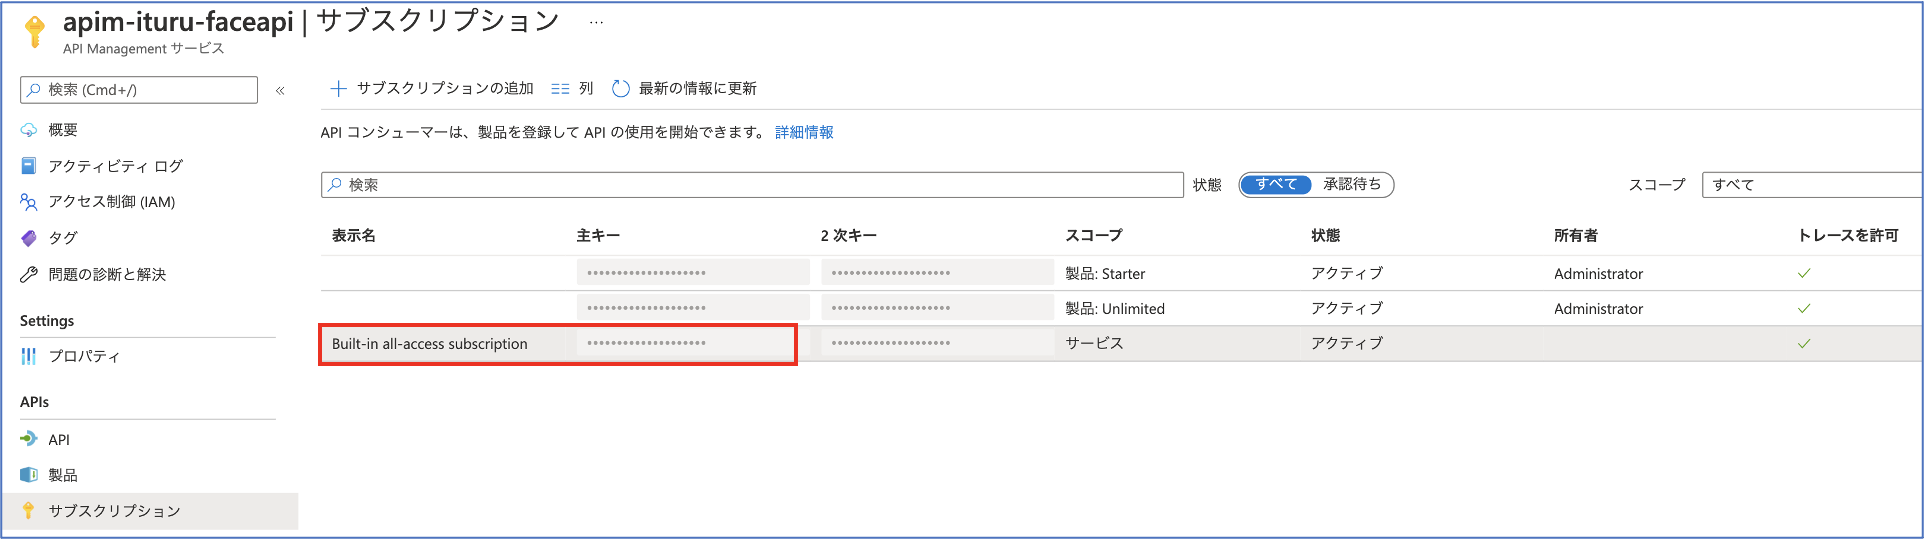Click the 概要 cloud icon

pos(29,130)
